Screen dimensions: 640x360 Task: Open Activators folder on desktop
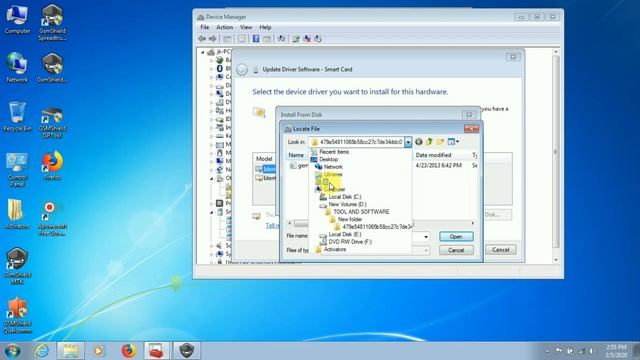coord(17,214)
